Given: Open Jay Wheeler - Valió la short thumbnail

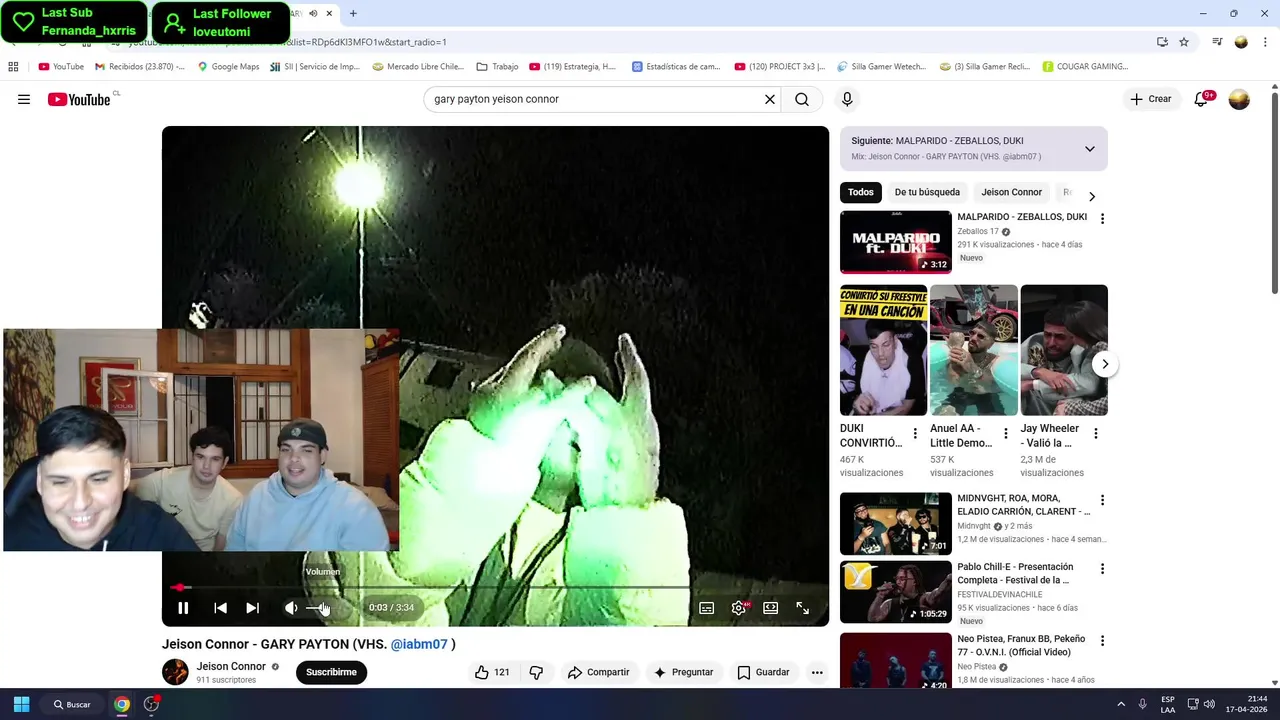Looking at the screenshot, I should click(x=1064, y=350).
